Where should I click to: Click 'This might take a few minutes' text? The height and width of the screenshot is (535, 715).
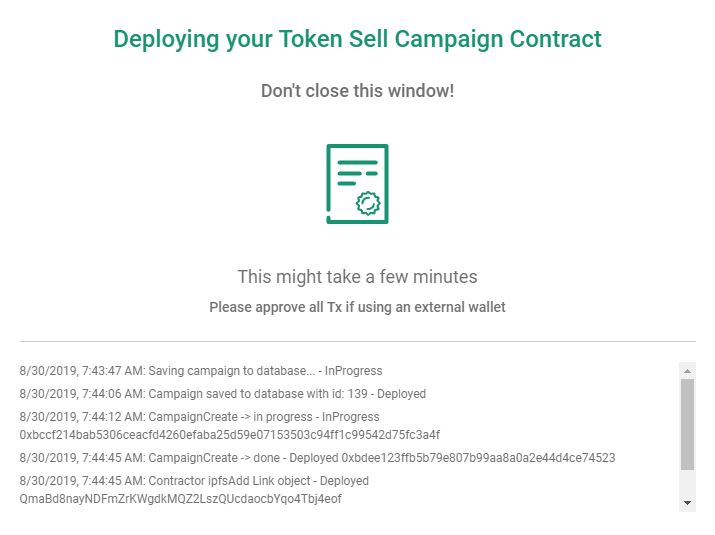point(358,277)
